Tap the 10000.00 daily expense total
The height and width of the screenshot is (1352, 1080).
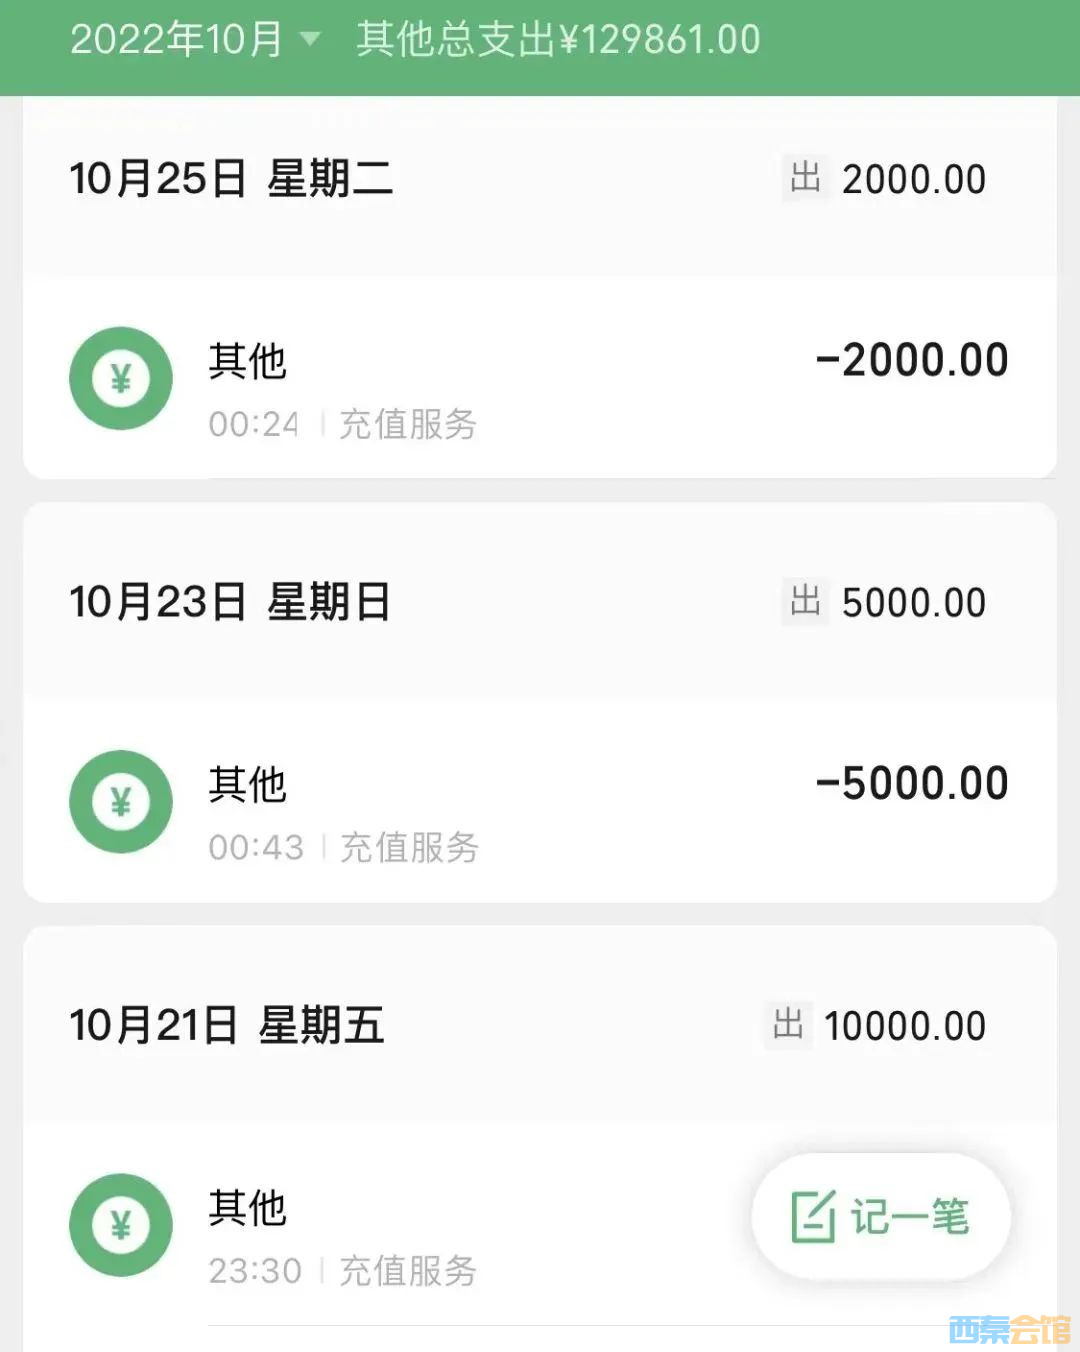pos(905,1026)
